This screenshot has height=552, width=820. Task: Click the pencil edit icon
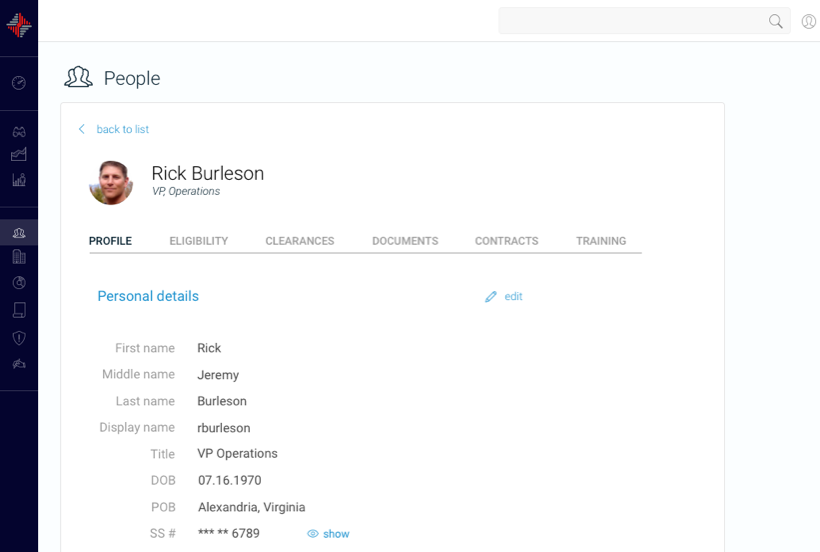pos(491,297)
